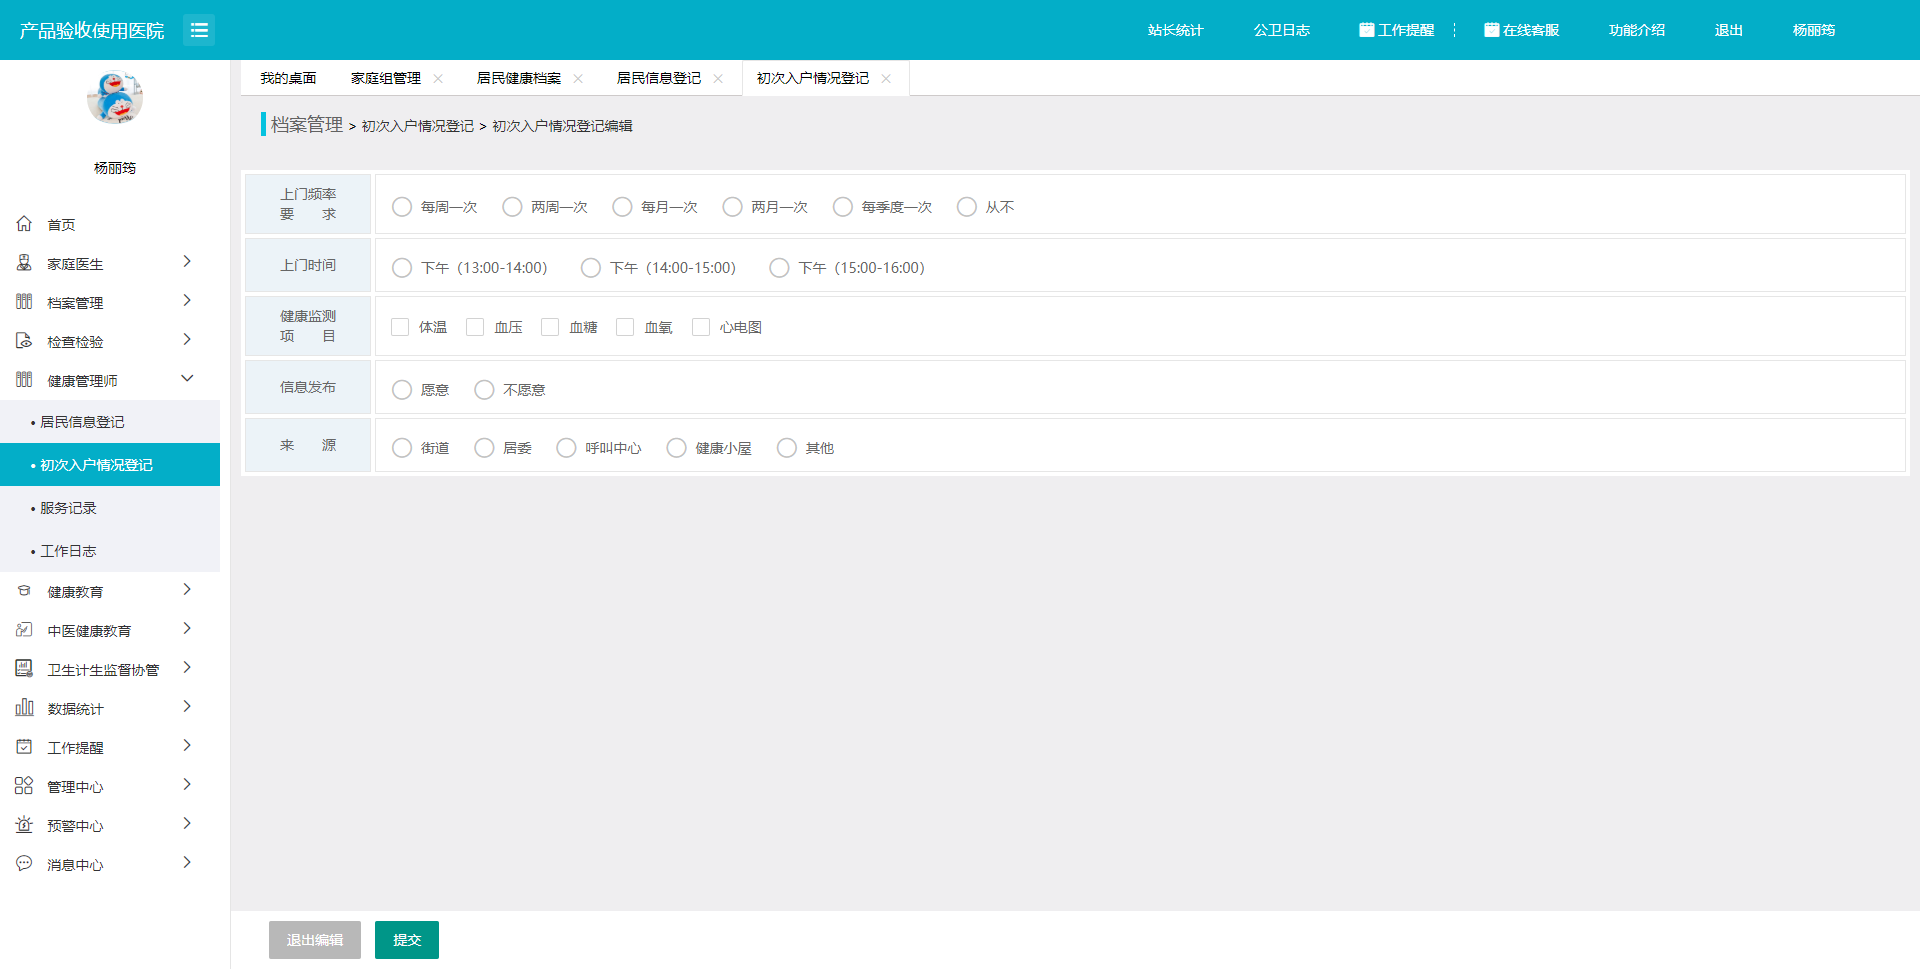The image size is (1920, 969).
Task: Click the 检查检验 sidebar icon
Action: click(24, 341)
